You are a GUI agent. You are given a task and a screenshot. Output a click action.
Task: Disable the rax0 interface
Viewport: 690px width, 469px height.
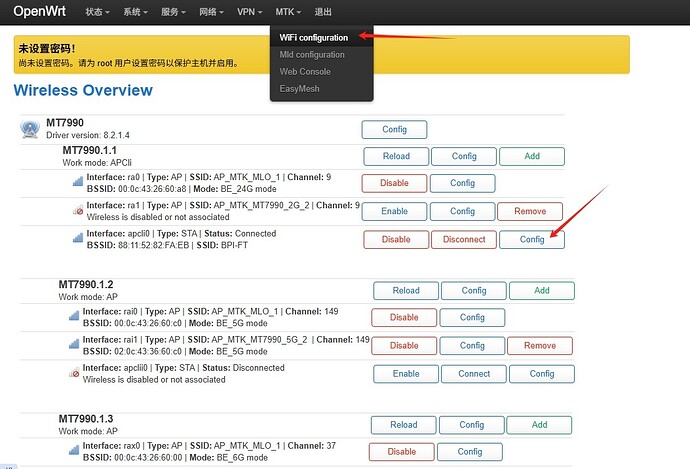point(401,452)
